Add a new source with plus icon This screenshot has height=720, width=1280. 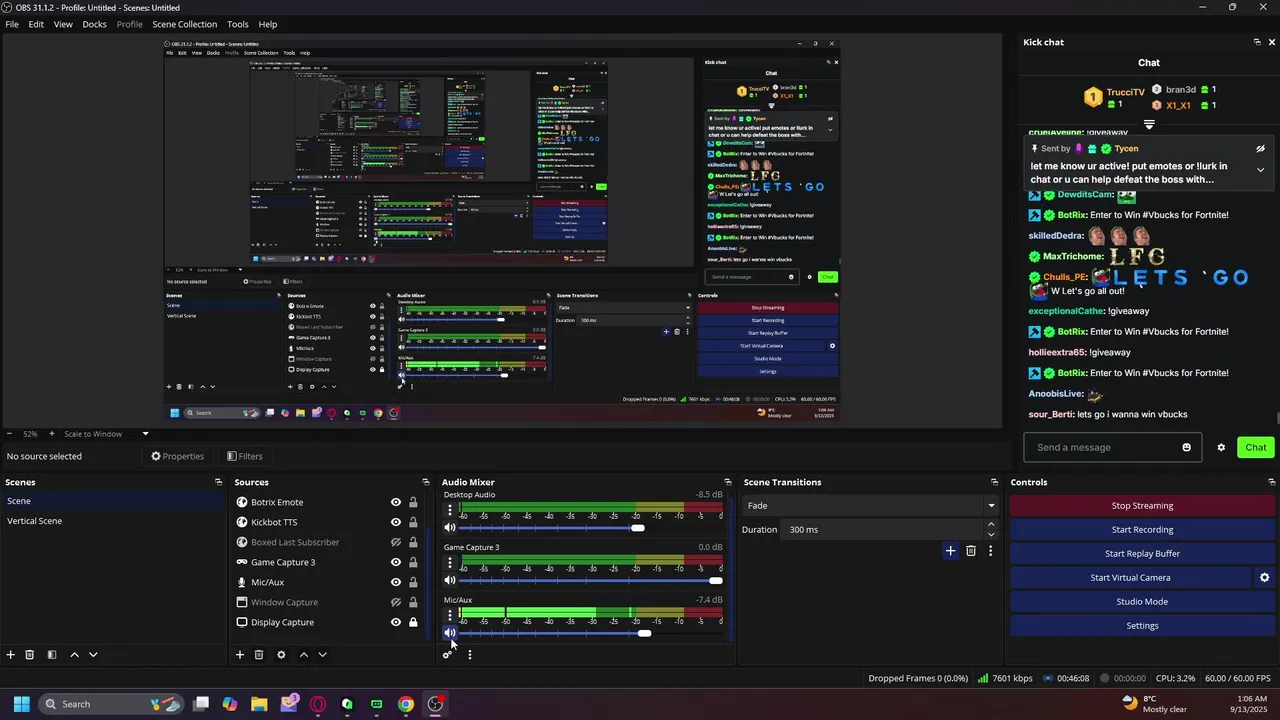click(x=240, y=655)
